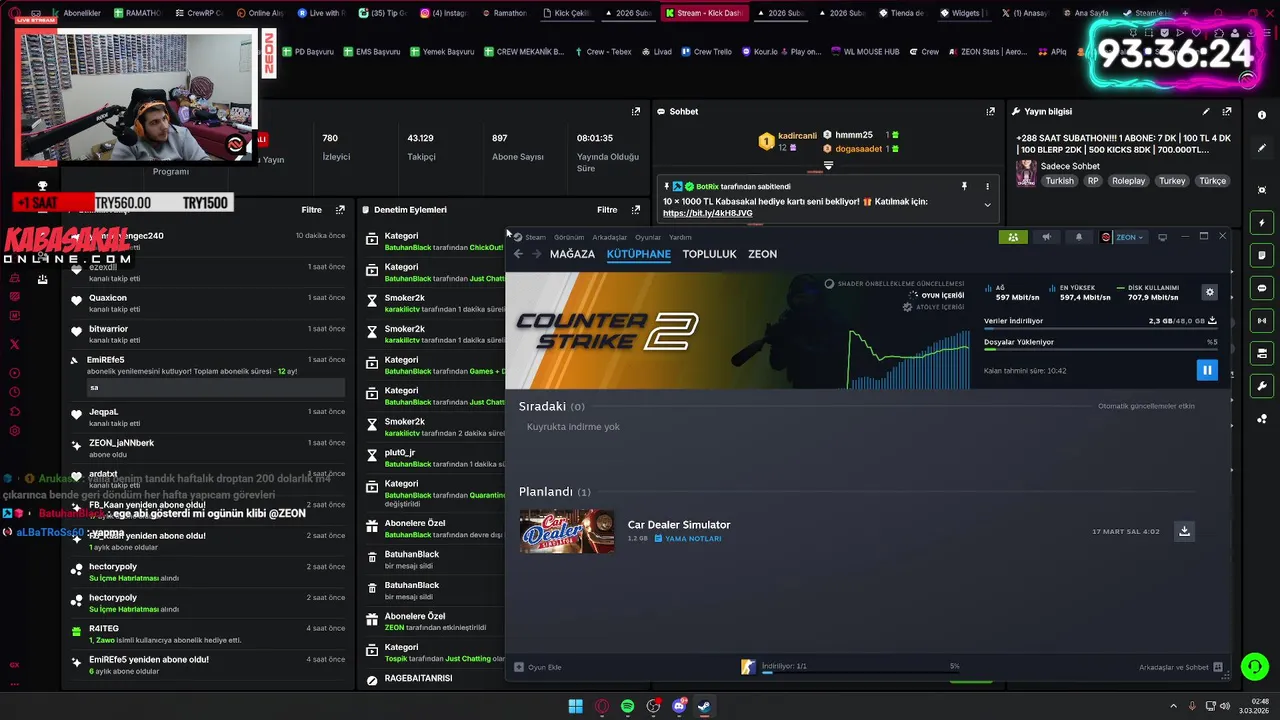Open the Crew Trello bookmark
The width and height of the screenshot is (1280, 720).
click(706, 52)
